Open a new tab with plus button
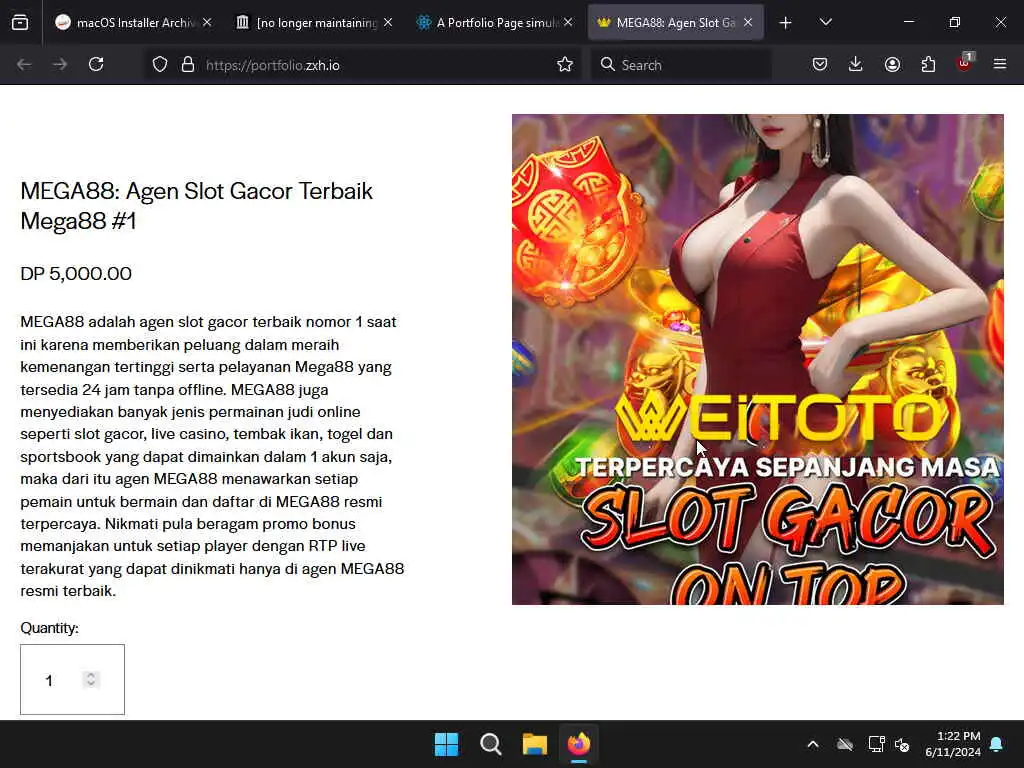Screen dimensions: 1024x768 pos(786,23)
